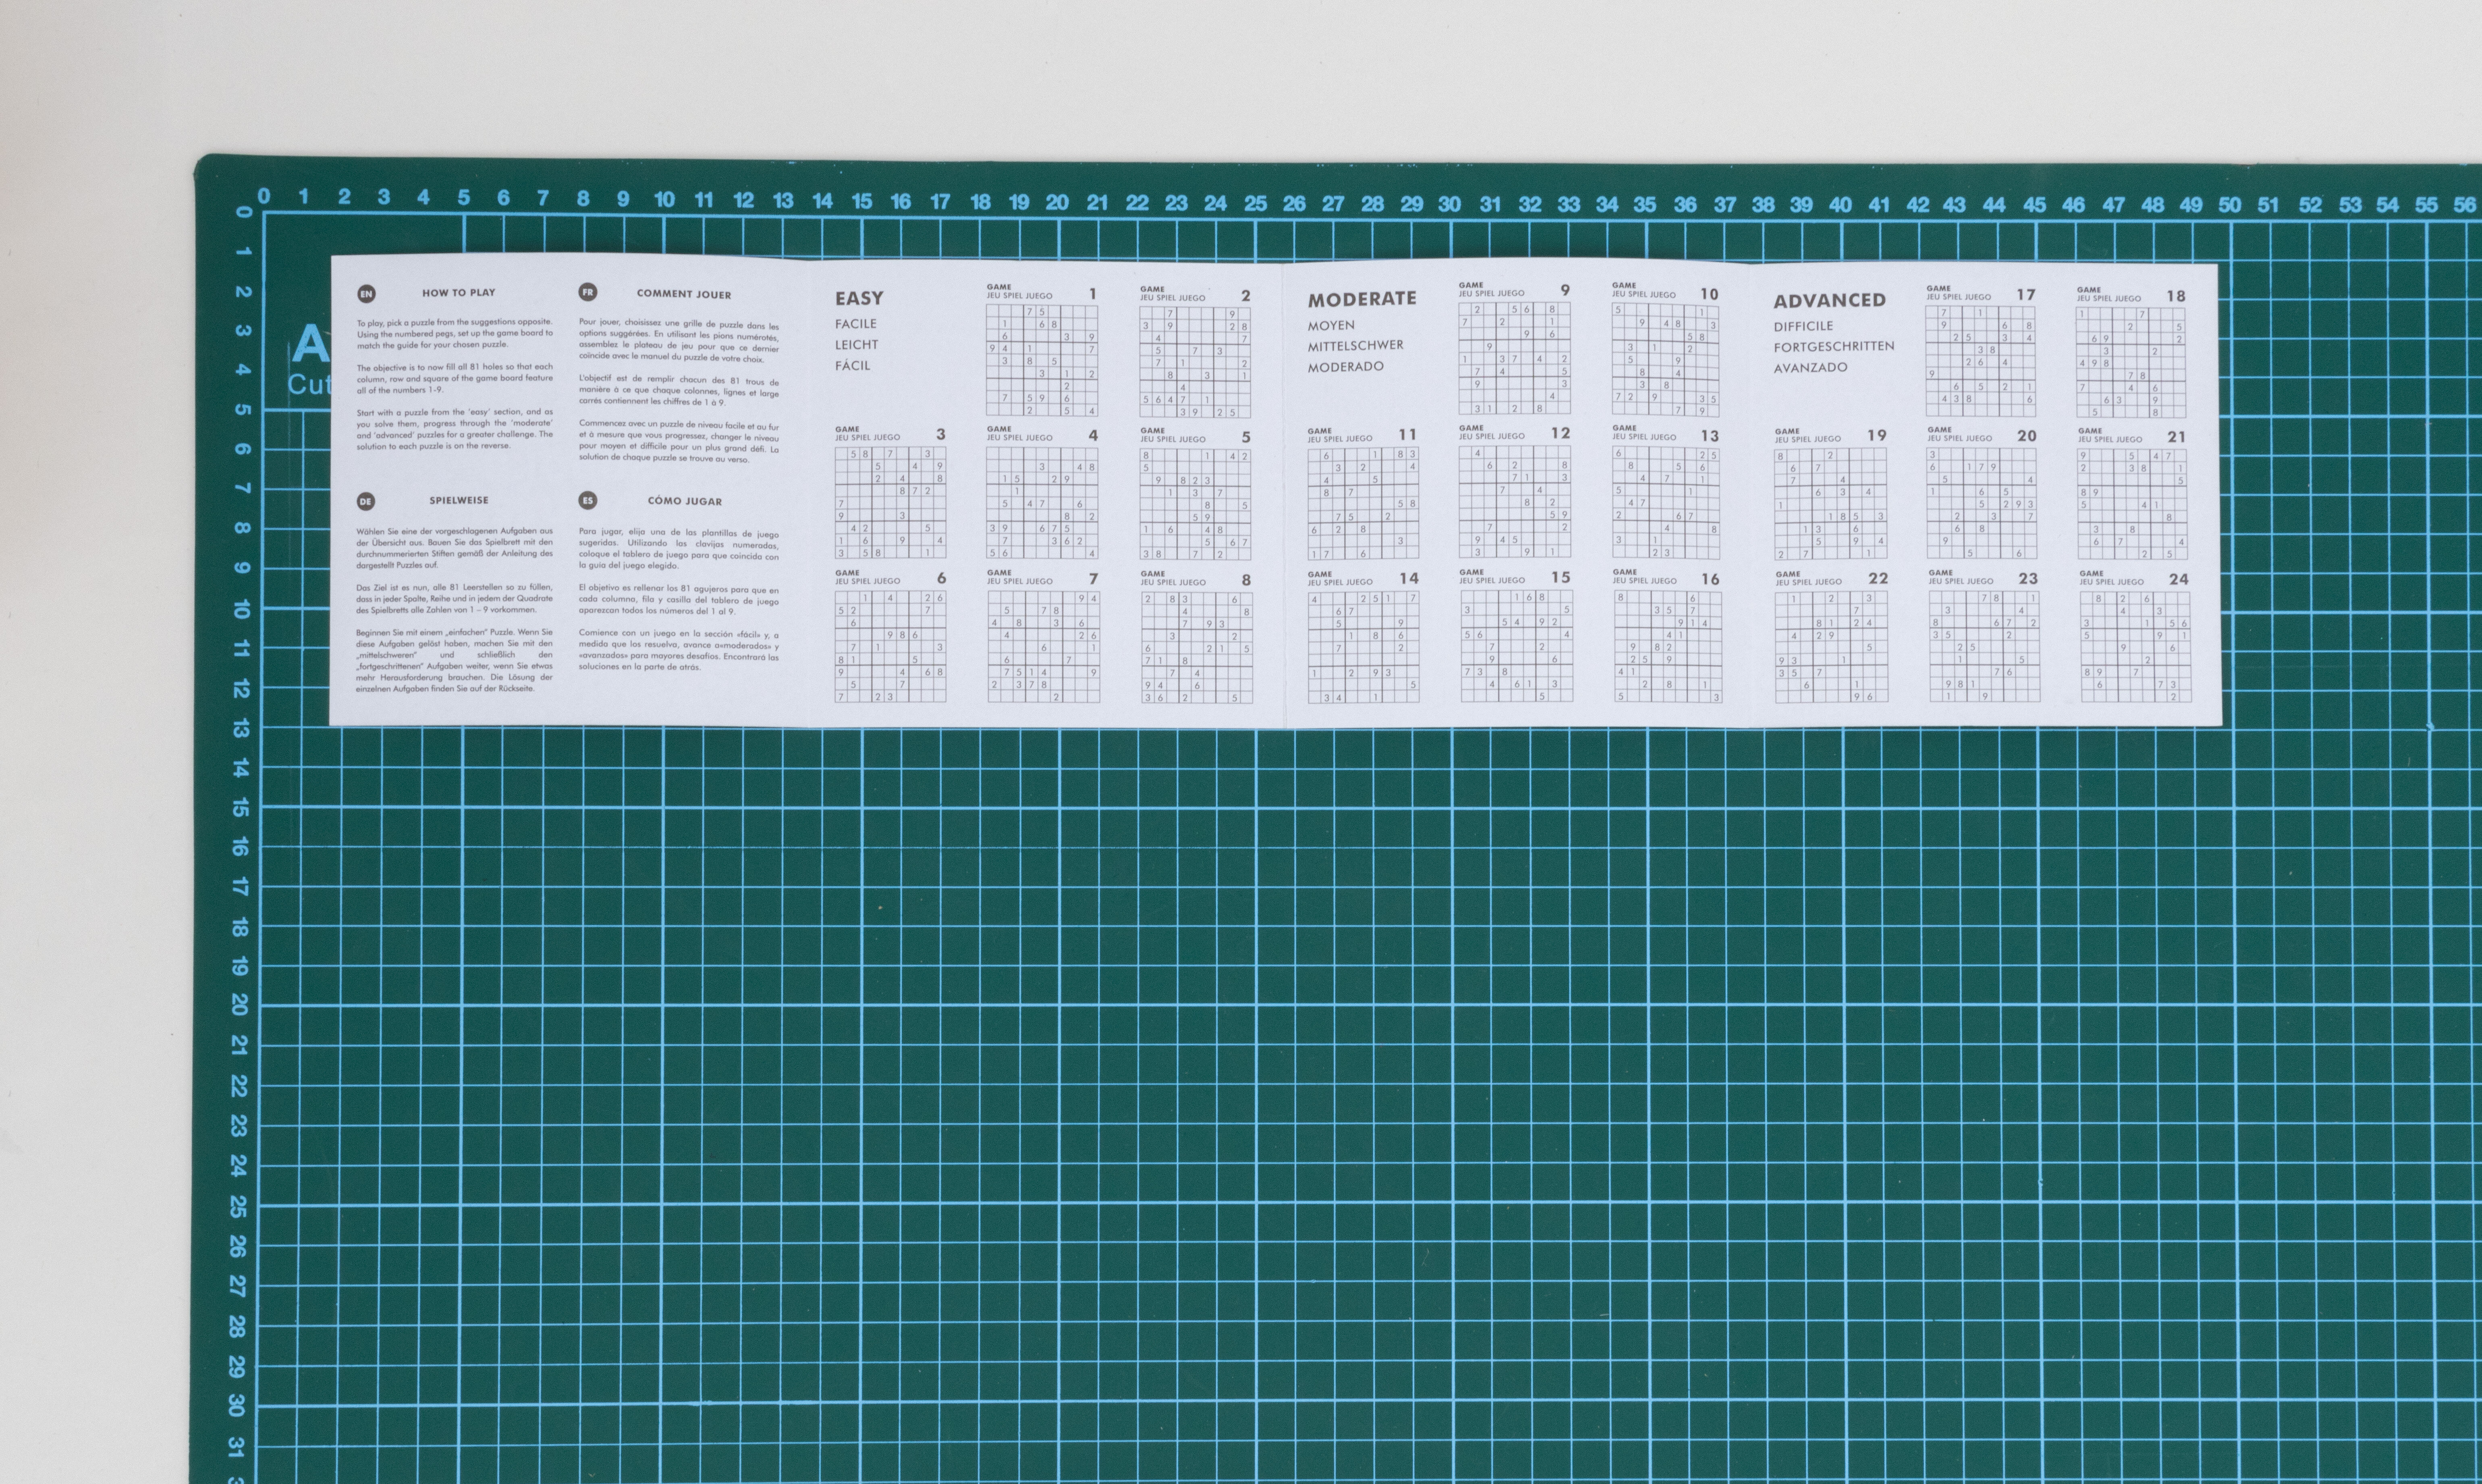Click the ES language badge icon

tap(588, 500)
